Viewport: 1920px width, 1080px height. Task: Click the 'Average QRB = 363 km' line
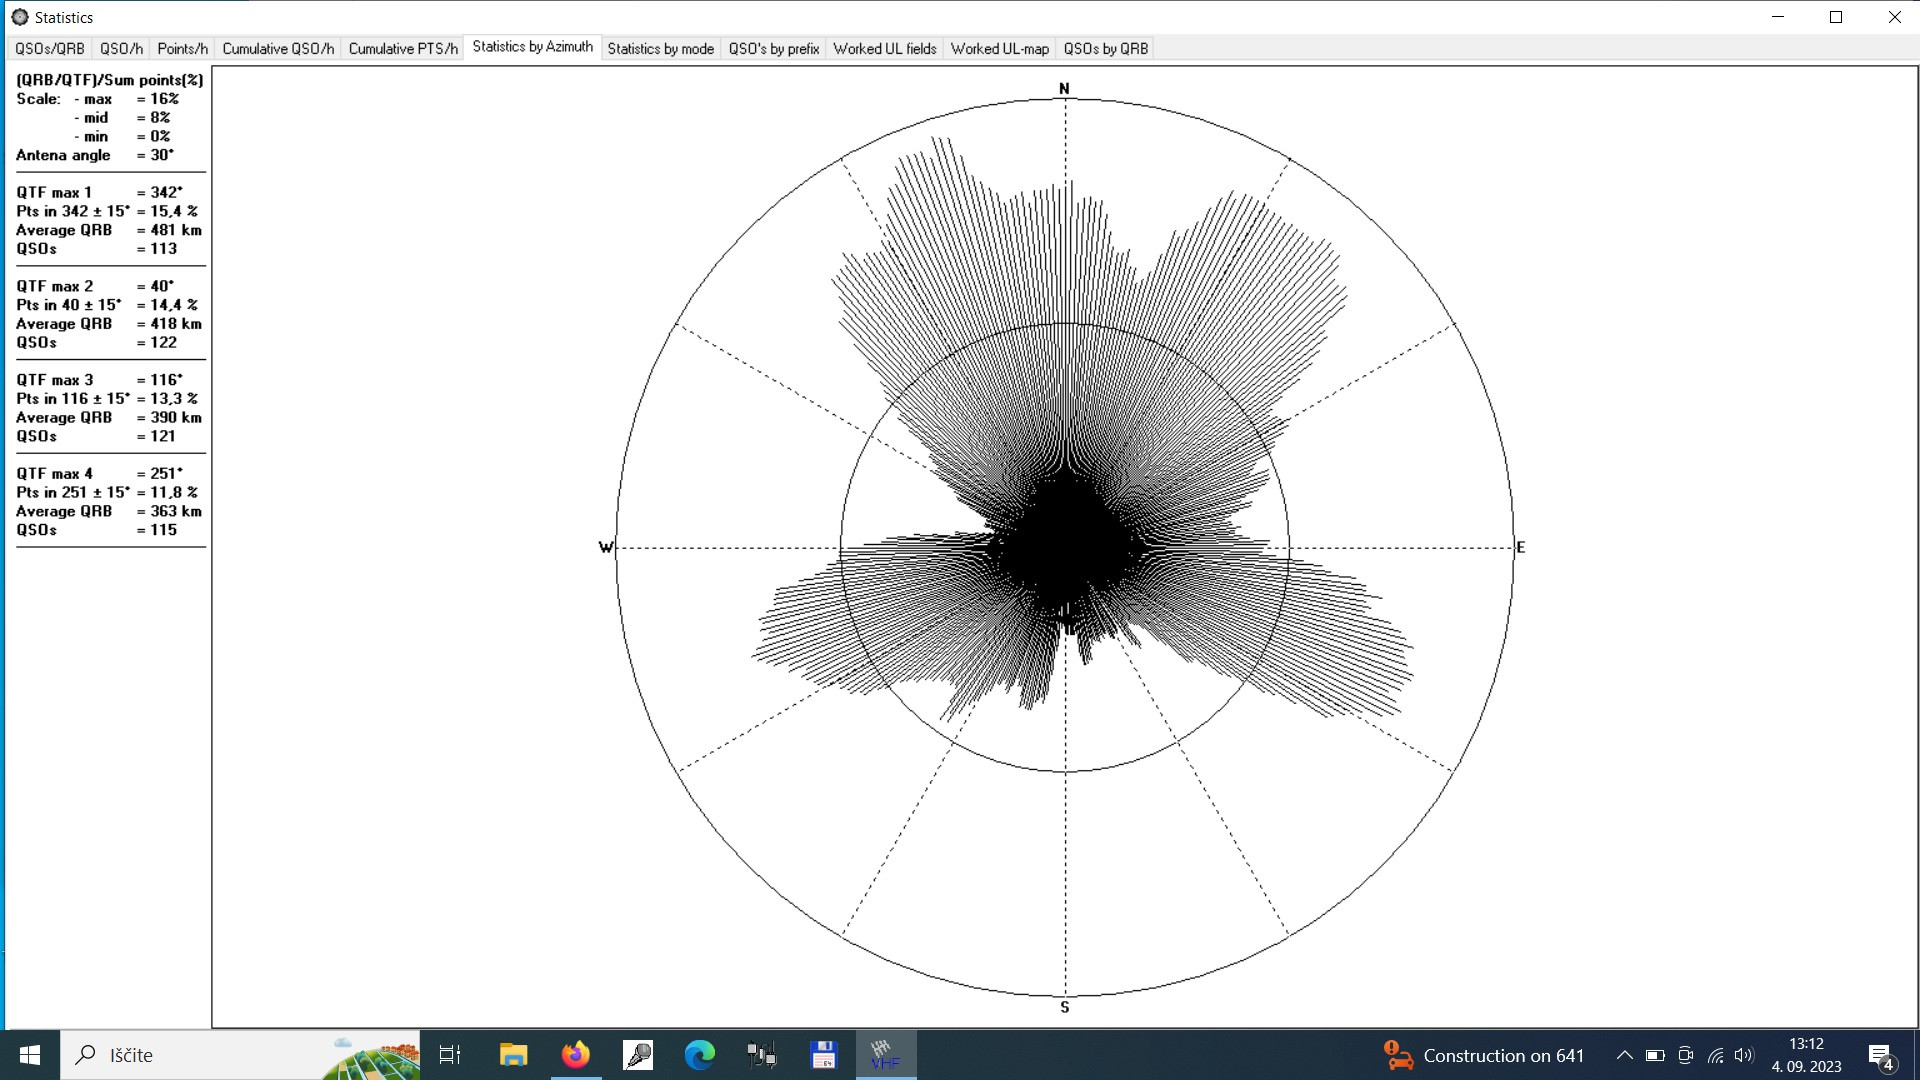[109, 511]
